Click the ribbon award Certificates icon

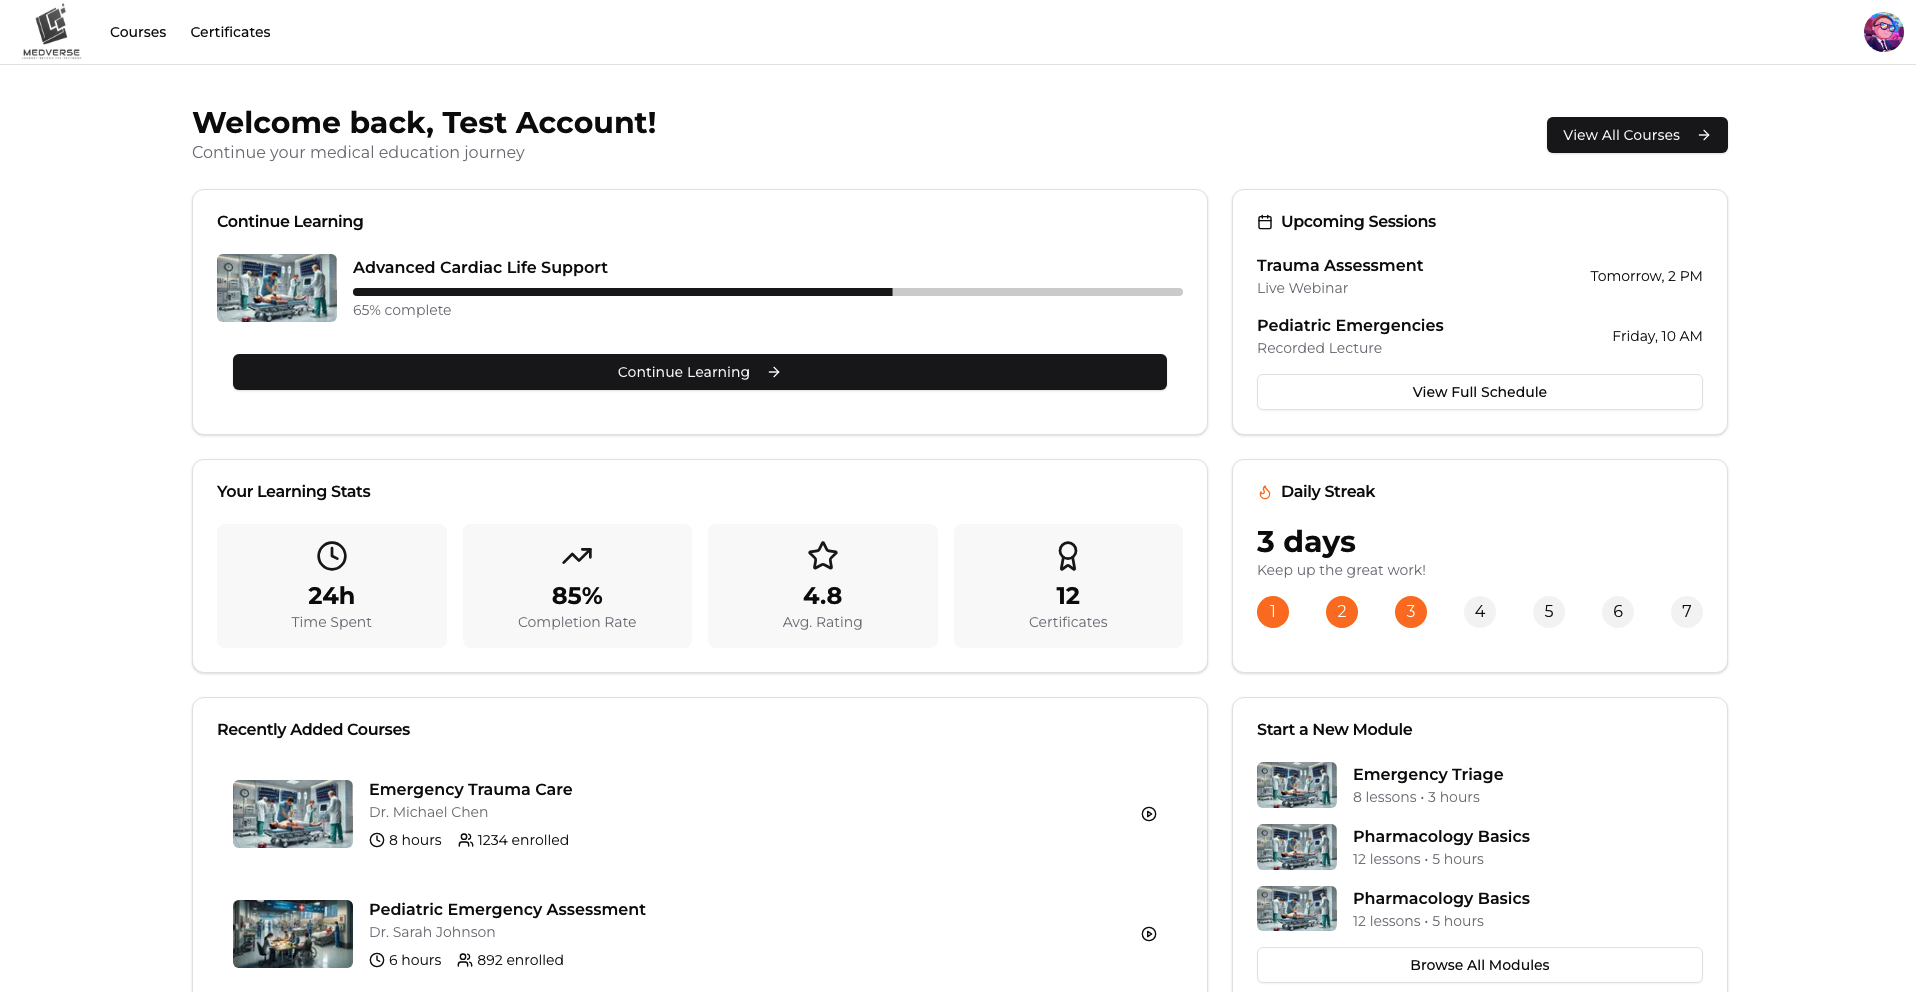(1068, 556)
